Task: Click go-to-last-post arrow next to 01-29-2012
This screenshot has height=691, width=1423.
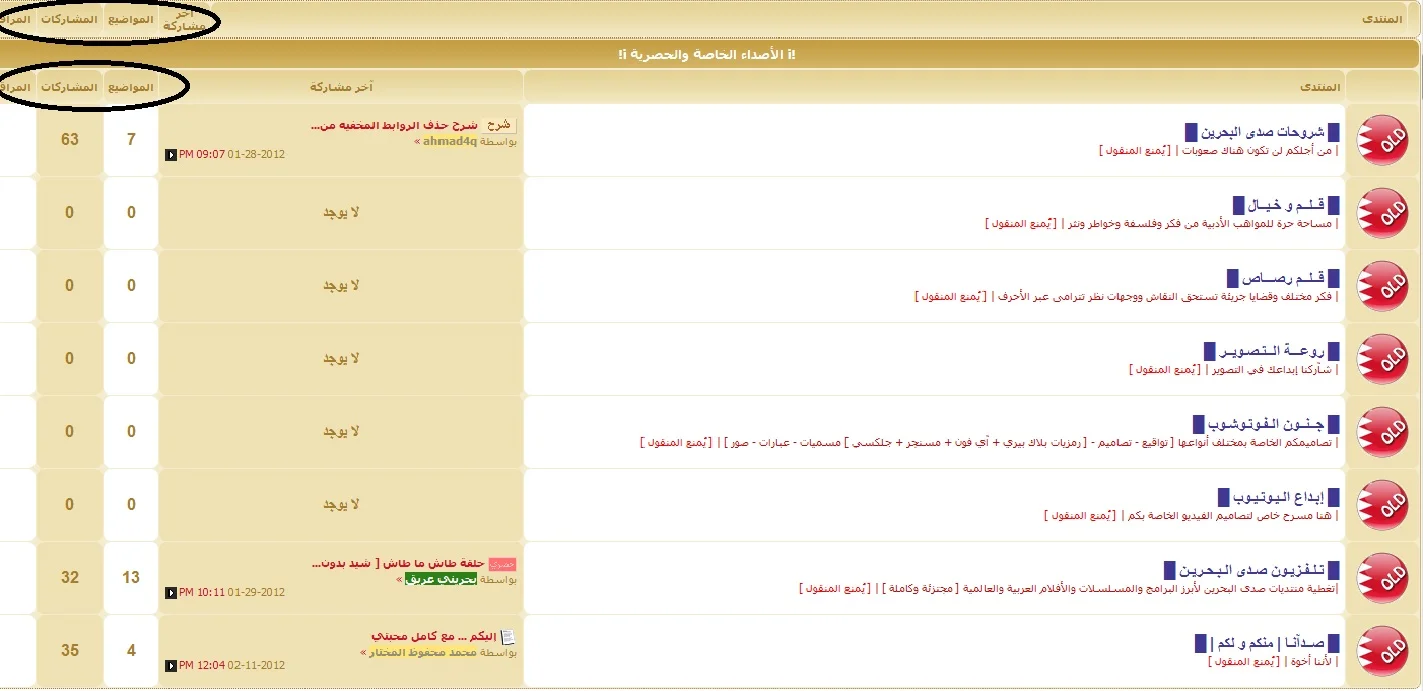Action: coord(171,593)
